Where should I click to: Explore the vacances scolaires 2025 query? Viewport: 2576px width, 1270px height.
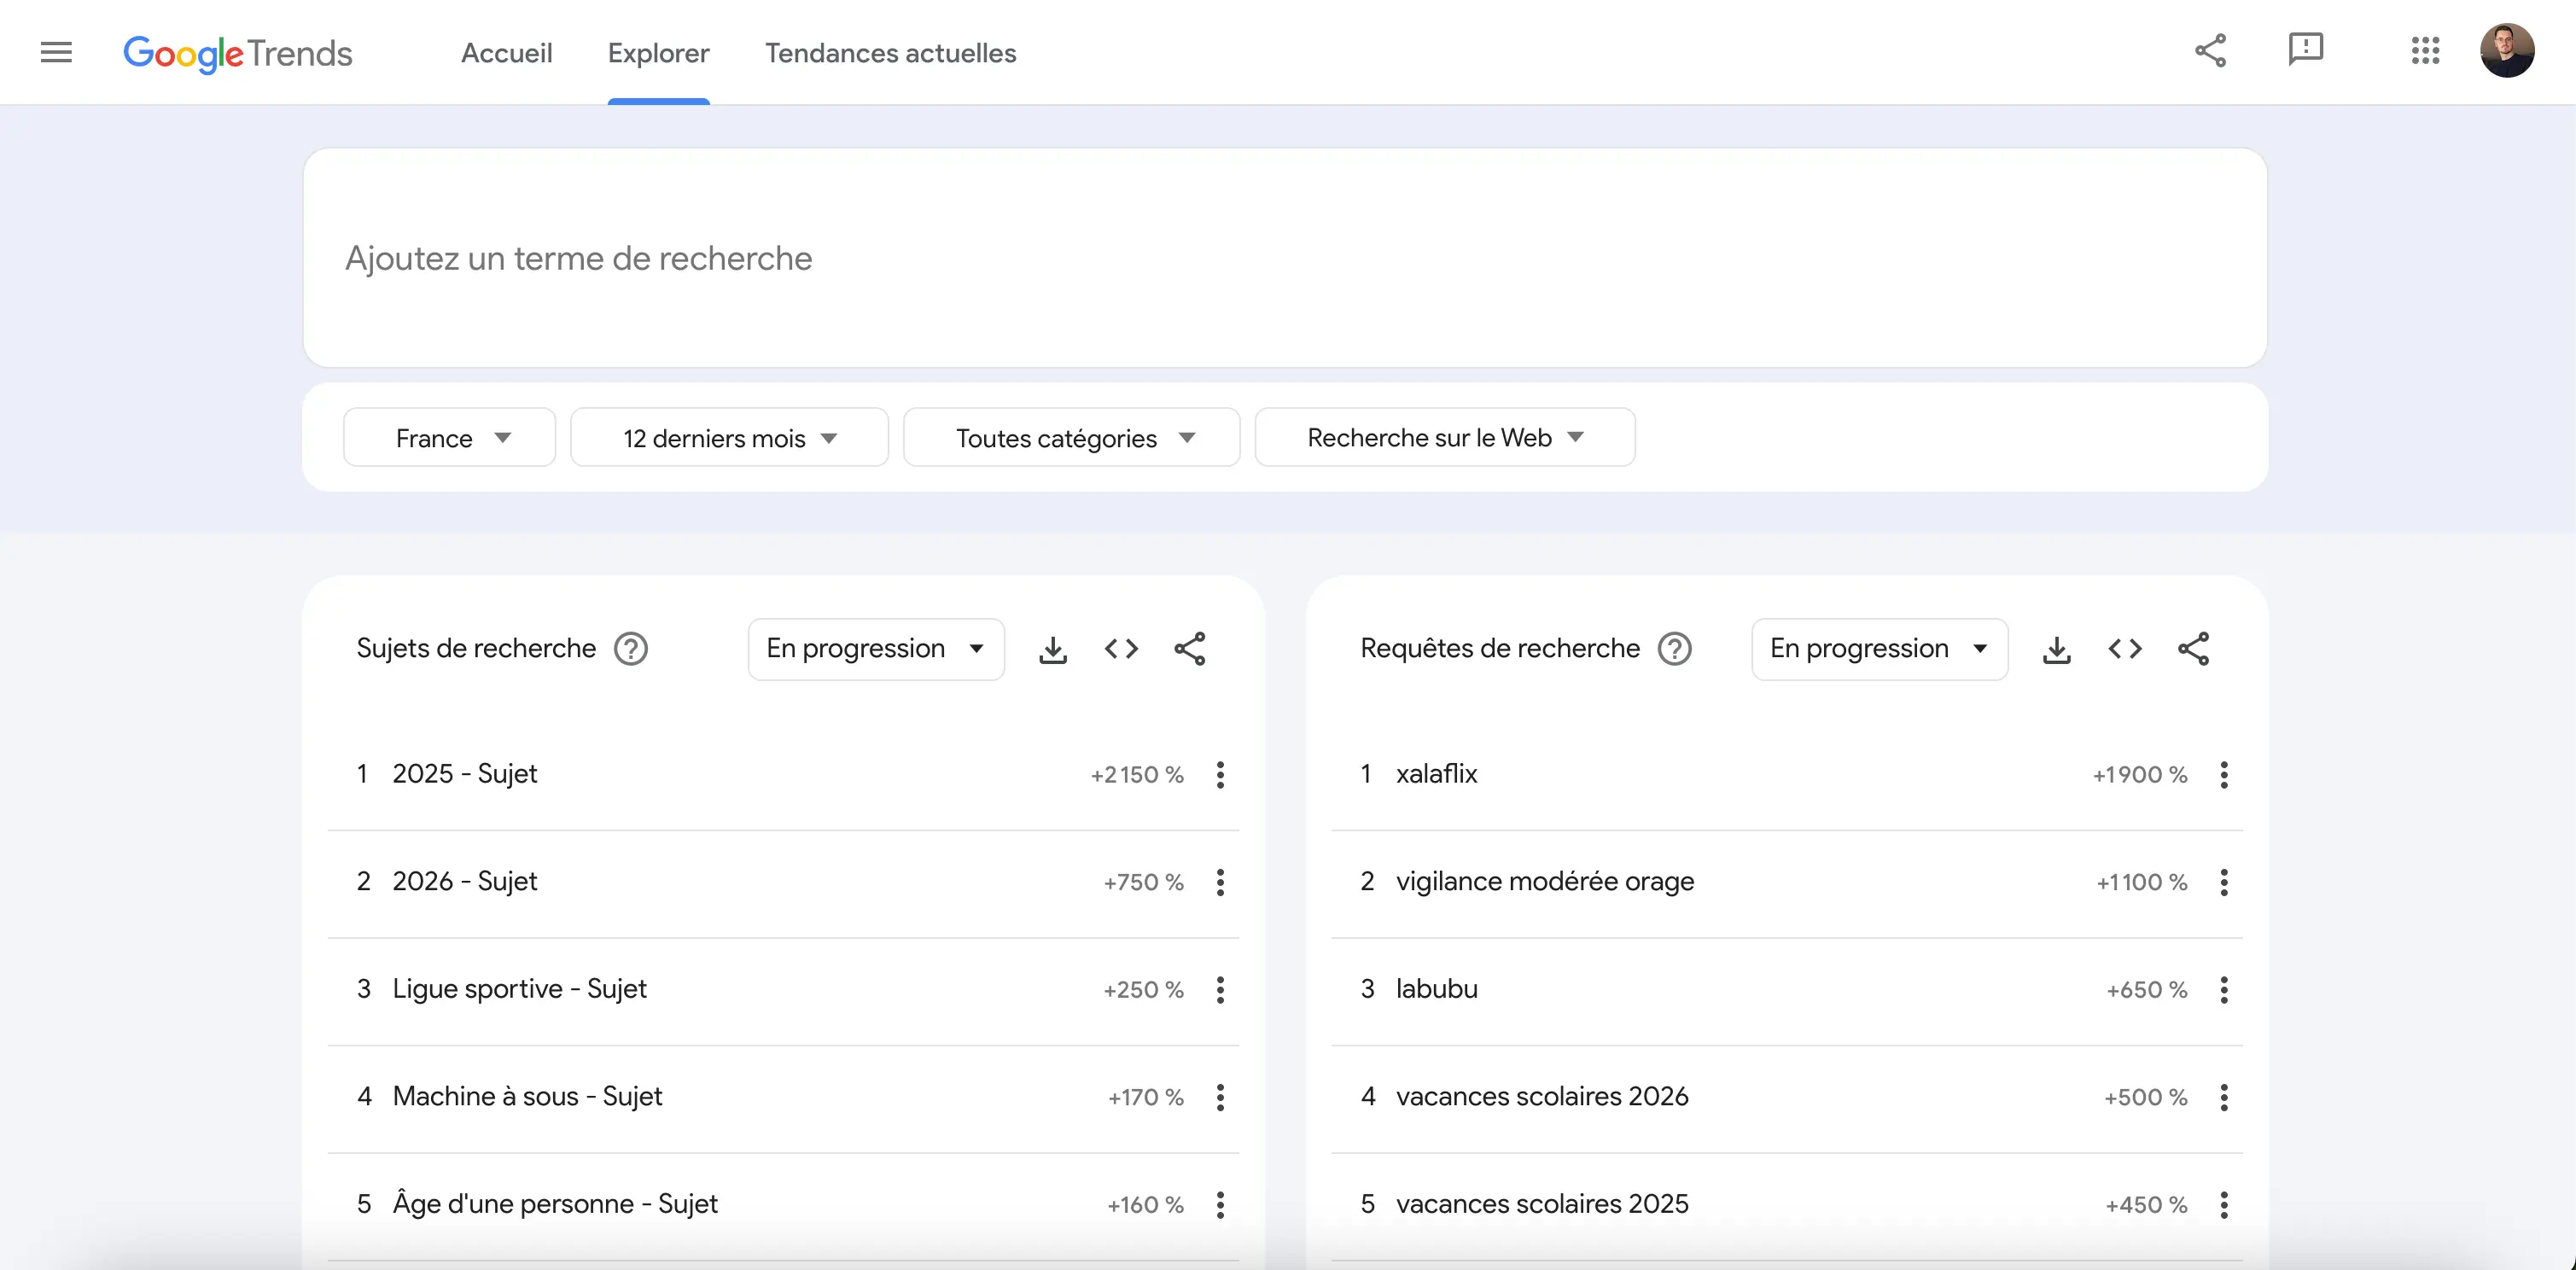[1542, 1204]
